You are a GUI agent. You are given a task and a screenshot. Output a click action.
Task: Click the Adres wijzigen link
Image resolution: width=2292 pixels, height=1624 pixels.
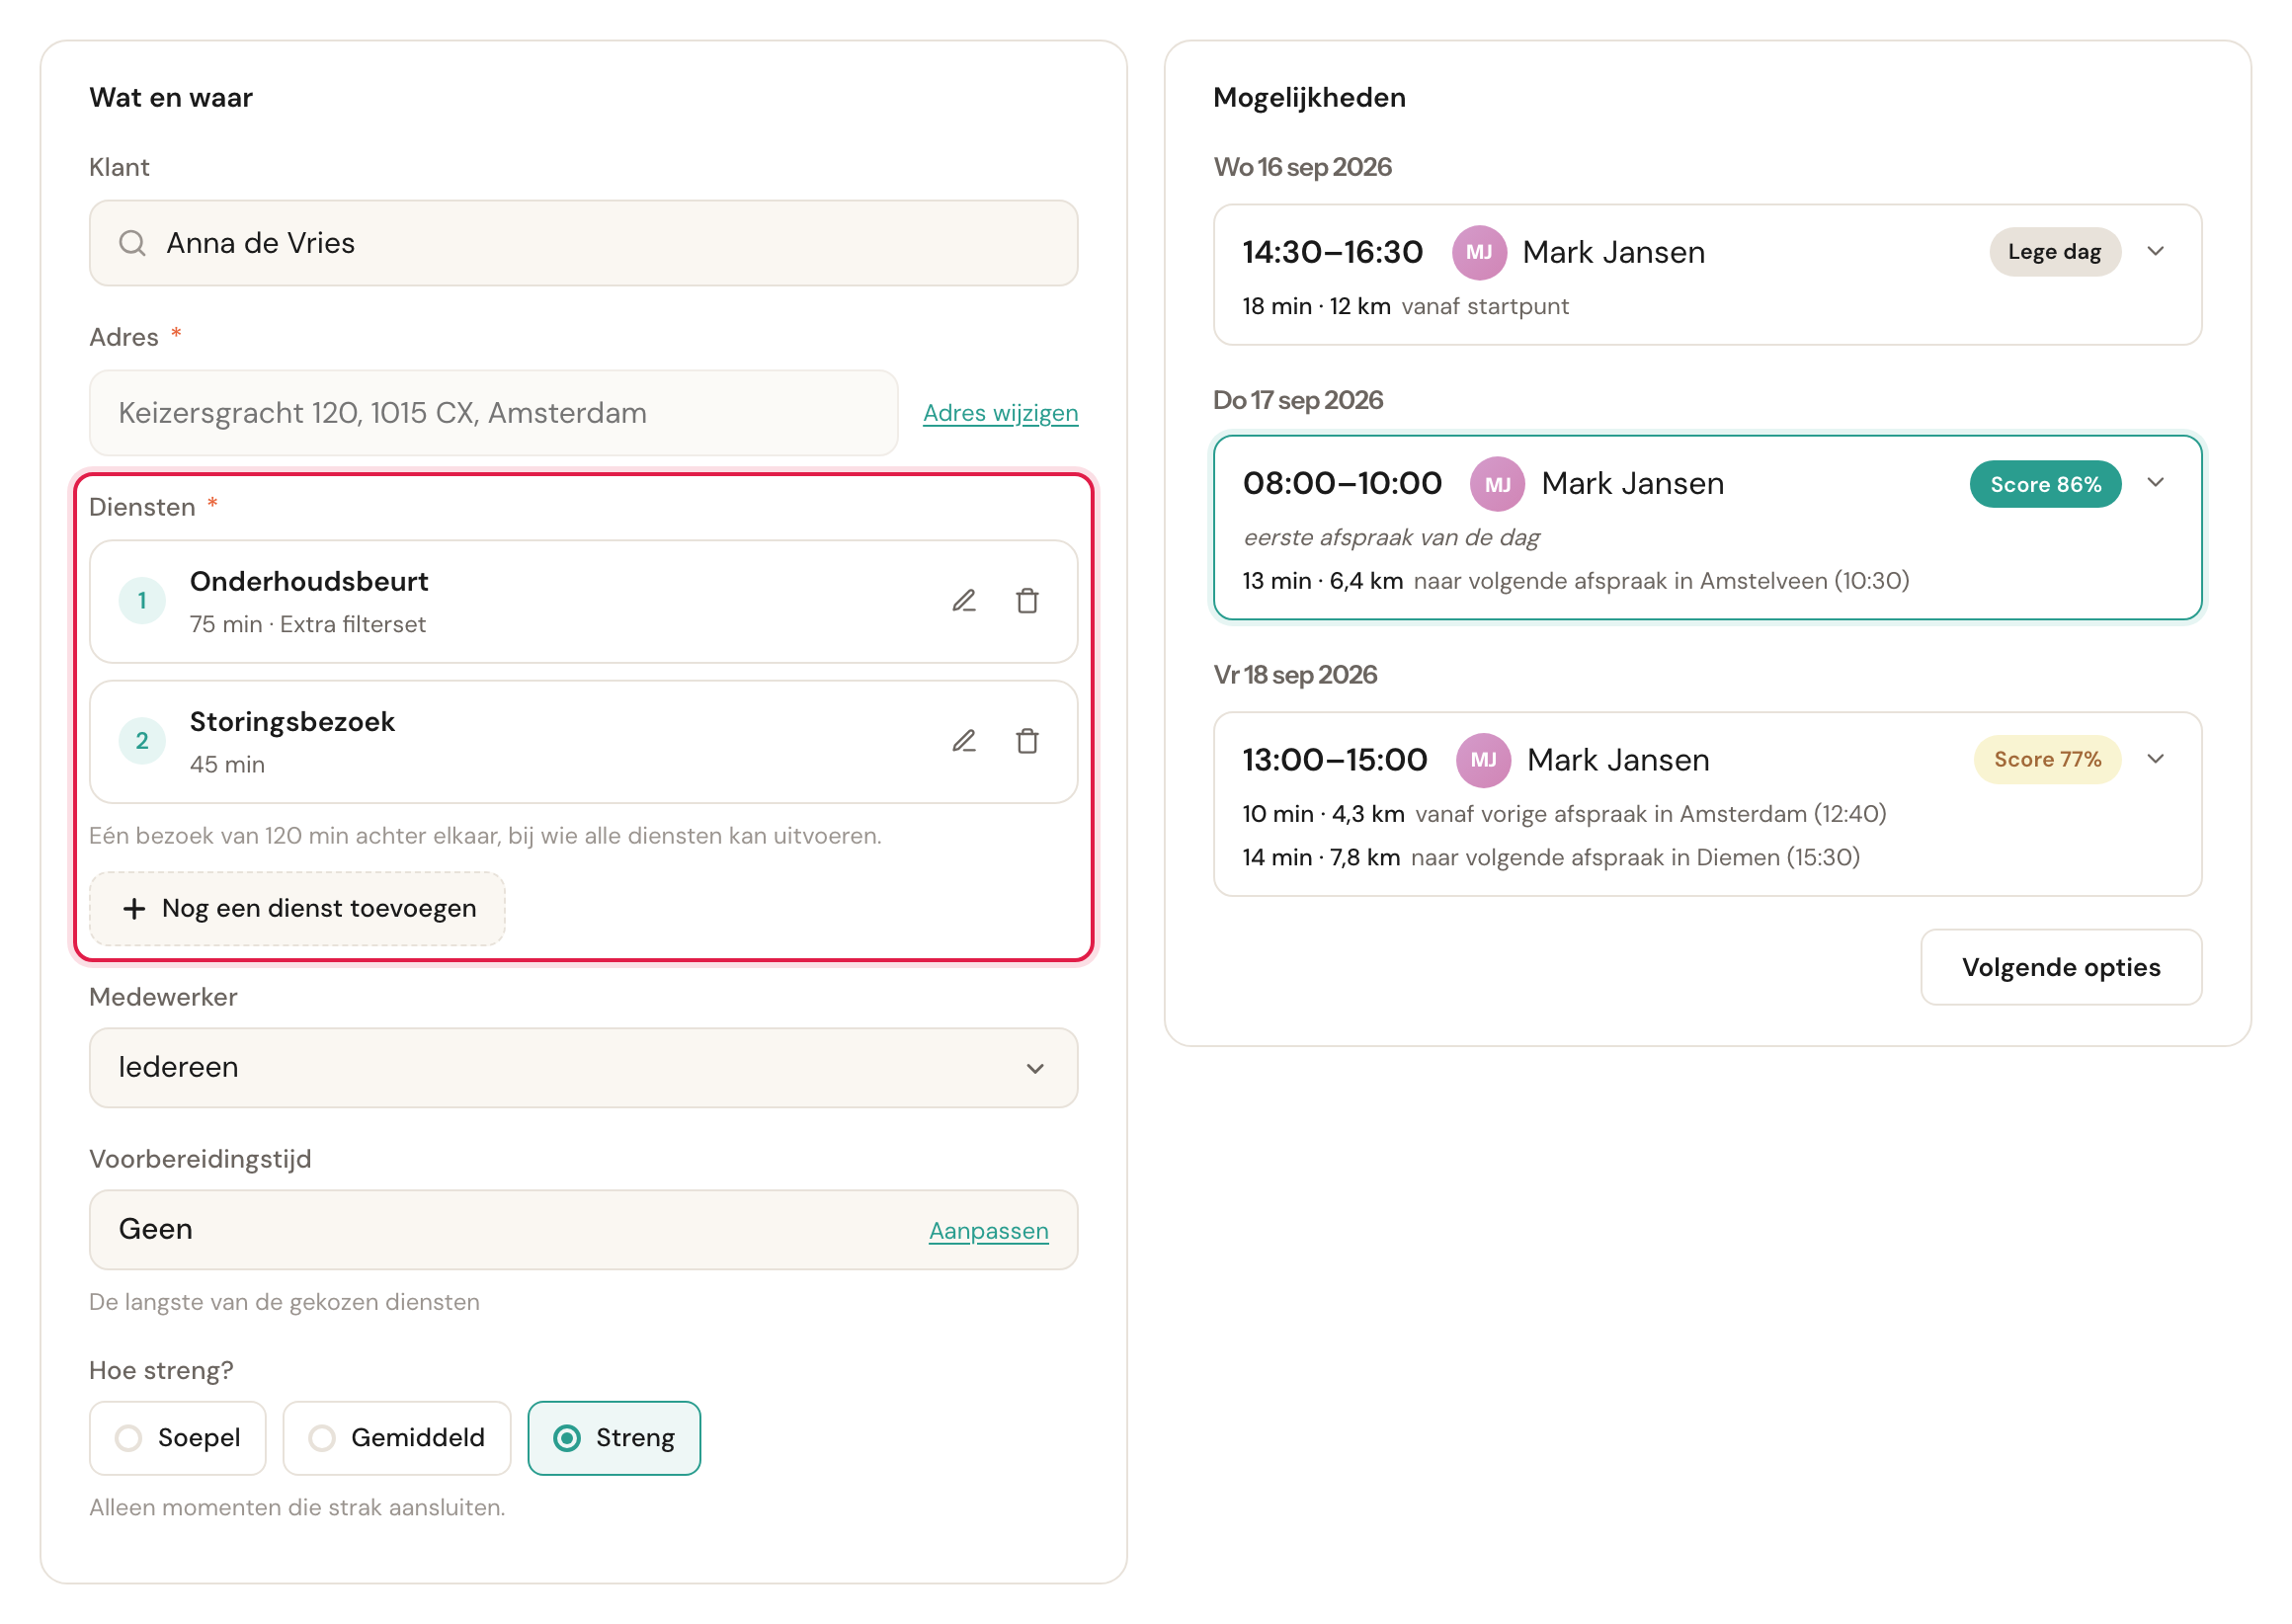[1000, 413]
